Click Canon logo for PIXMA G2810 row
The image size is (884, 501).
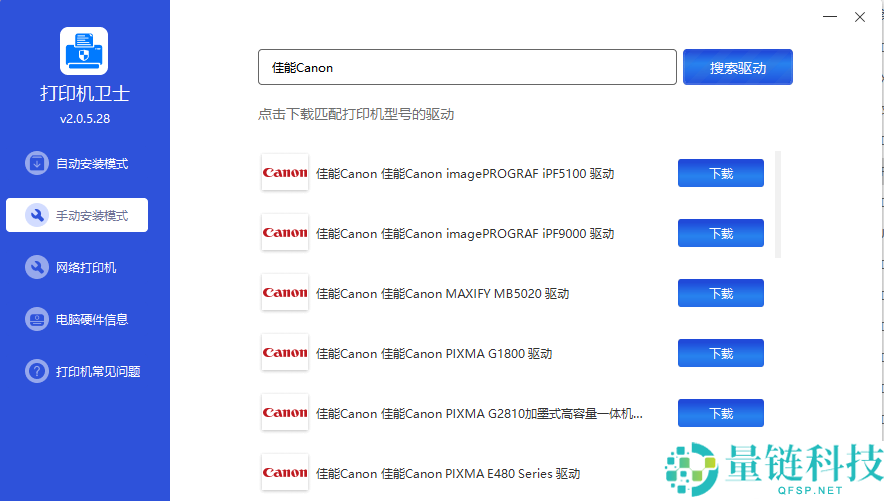coord(285,413)
